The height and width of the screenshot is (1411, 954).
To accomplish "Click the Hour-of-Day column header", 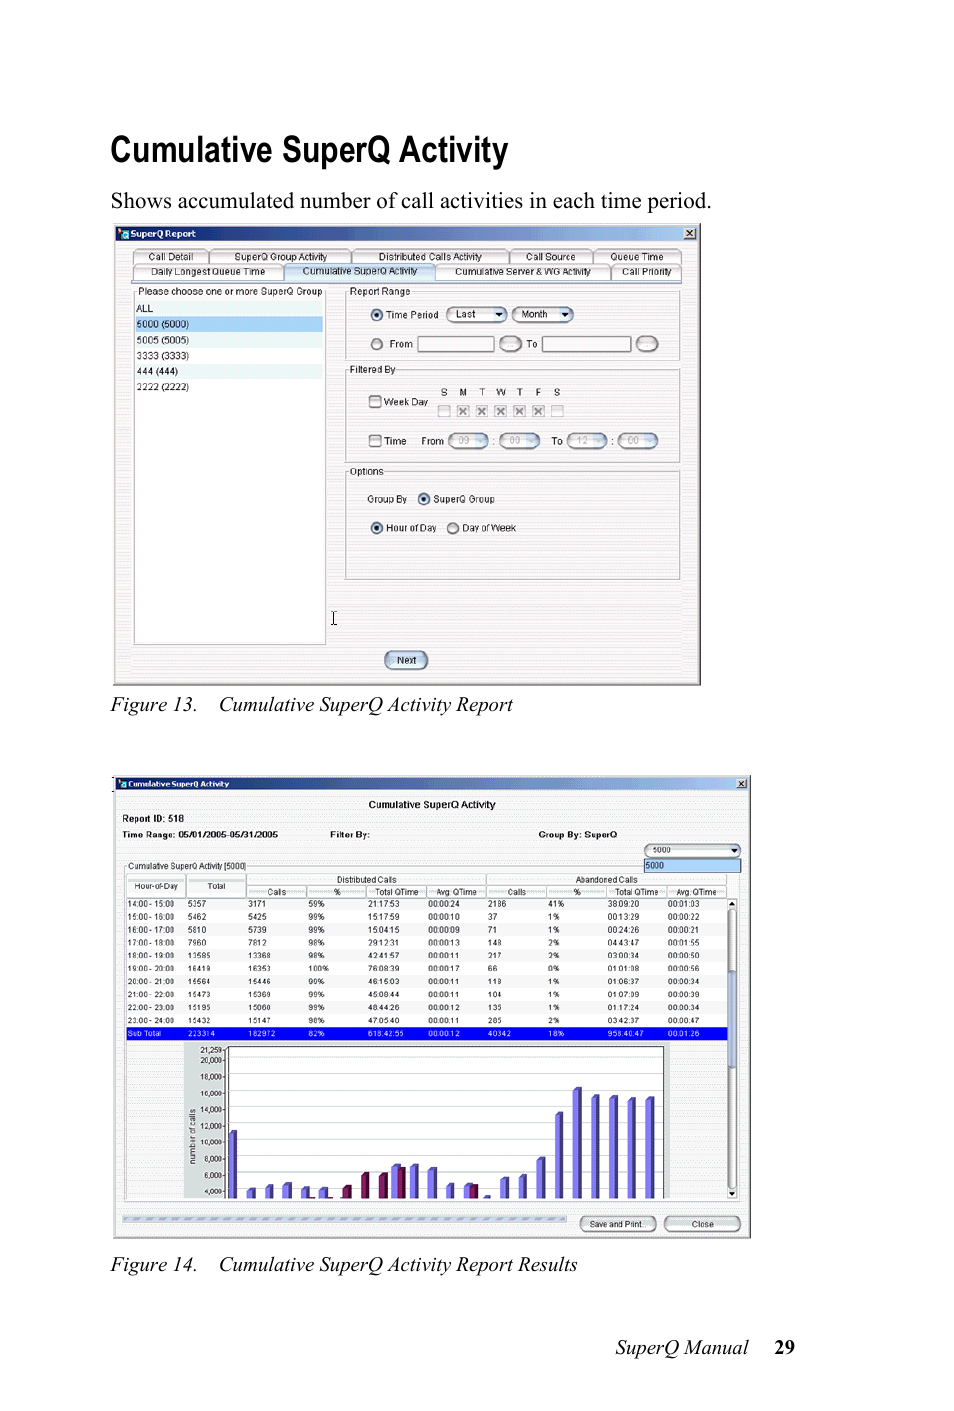I will [156, 886].
